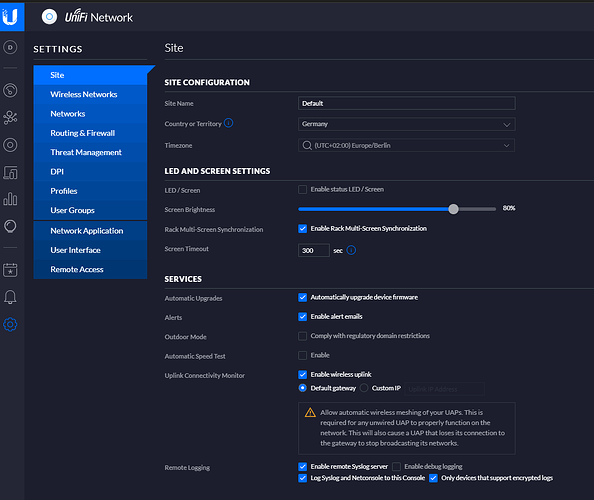The width and height of the screenshot is (594, 500).
Task: Open the Insights lightbulb icon
Action: 10,227
